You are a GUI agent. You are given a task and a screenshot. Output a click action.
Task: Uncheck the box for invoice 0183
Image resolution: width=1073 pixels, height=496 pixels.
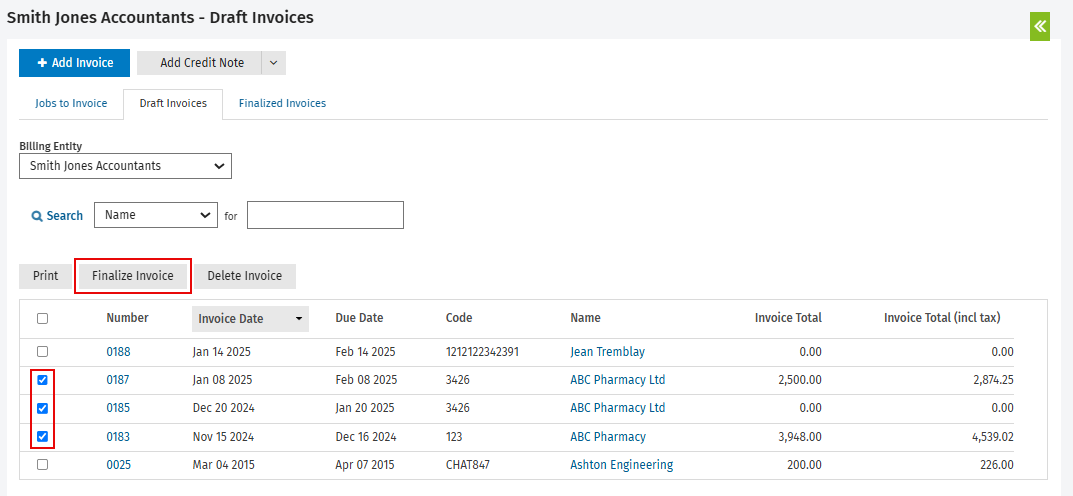coord(42,436)
